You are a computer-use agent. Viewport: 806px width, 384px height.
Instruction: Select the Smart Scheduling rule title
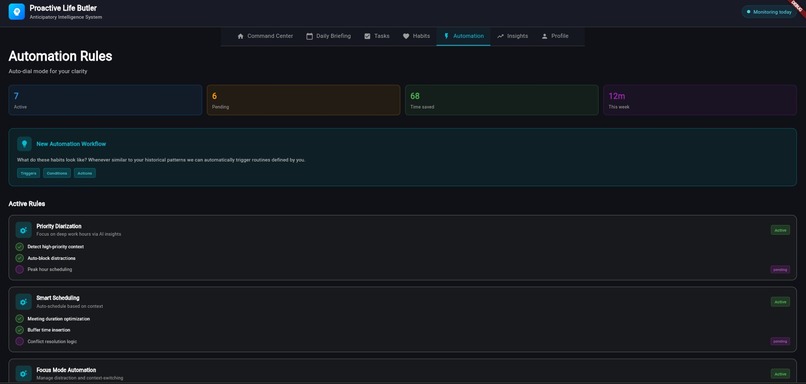point(58,298)
